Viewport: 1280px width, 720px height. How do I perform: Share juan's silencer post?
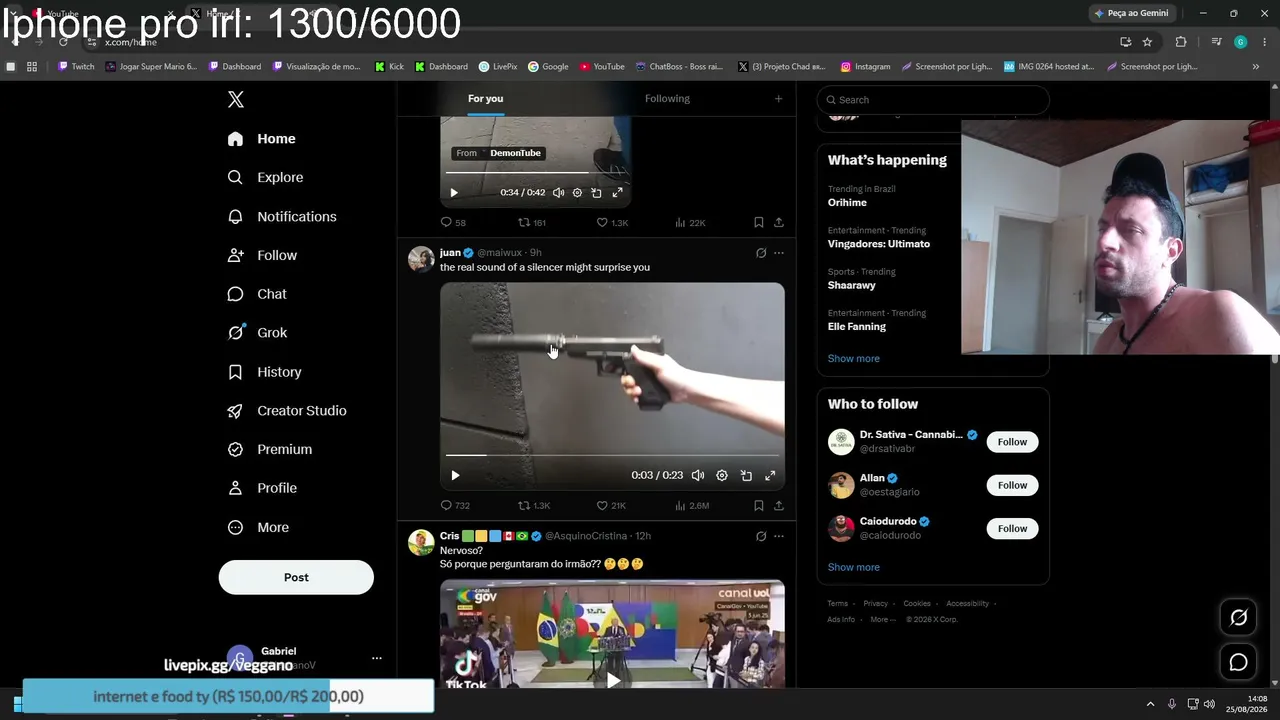779,506
